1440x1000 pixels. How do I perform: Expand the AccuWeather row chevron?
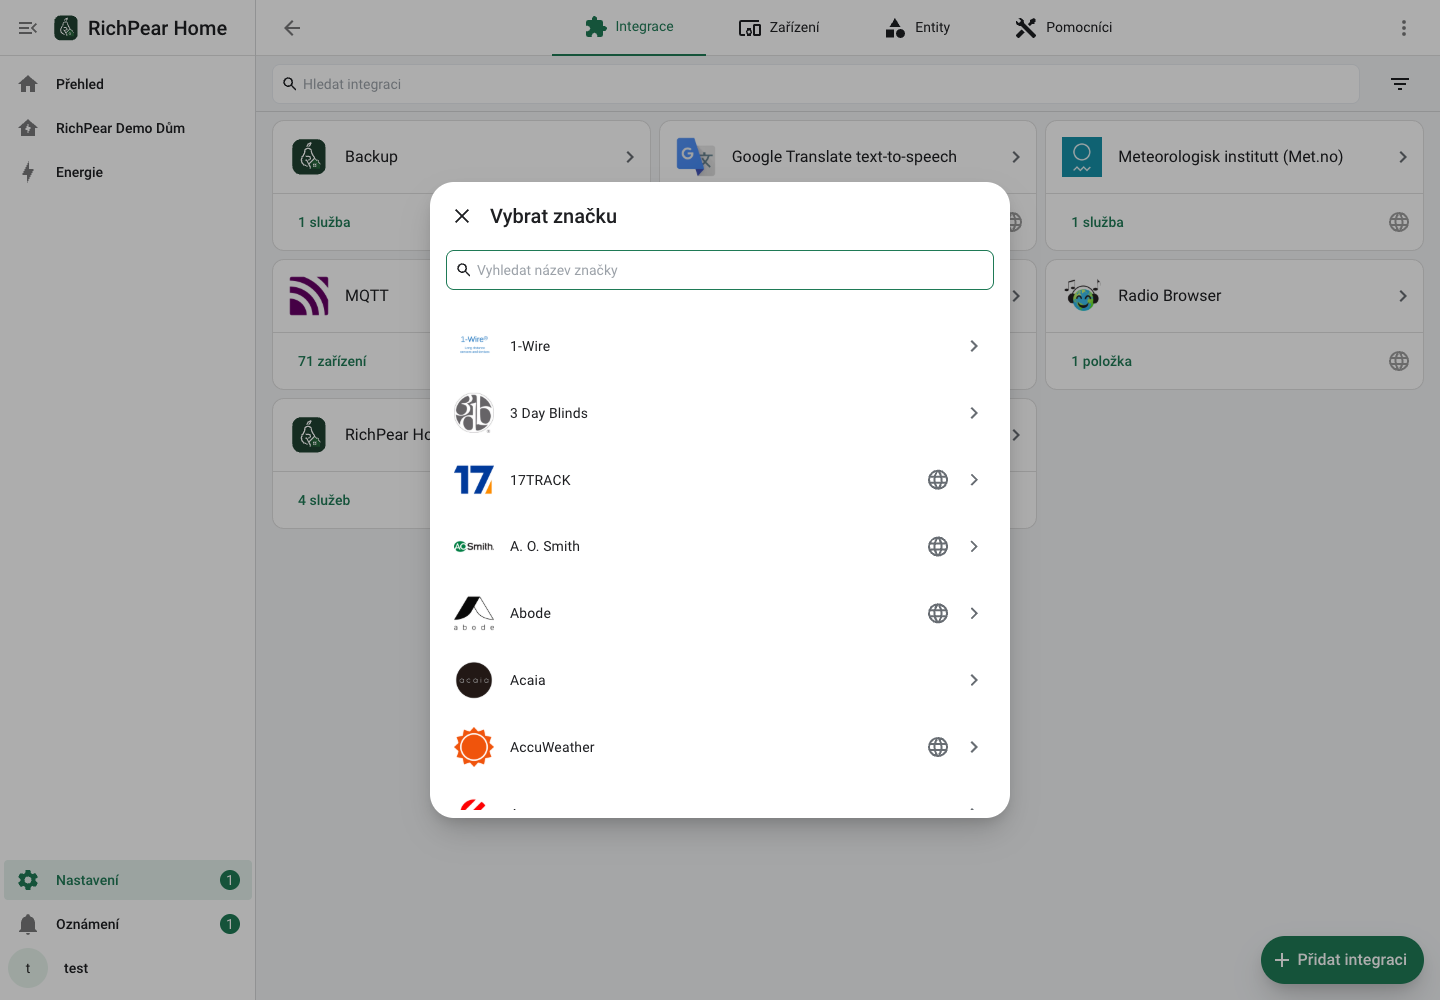pyautogui.click(x=974, y=747)
